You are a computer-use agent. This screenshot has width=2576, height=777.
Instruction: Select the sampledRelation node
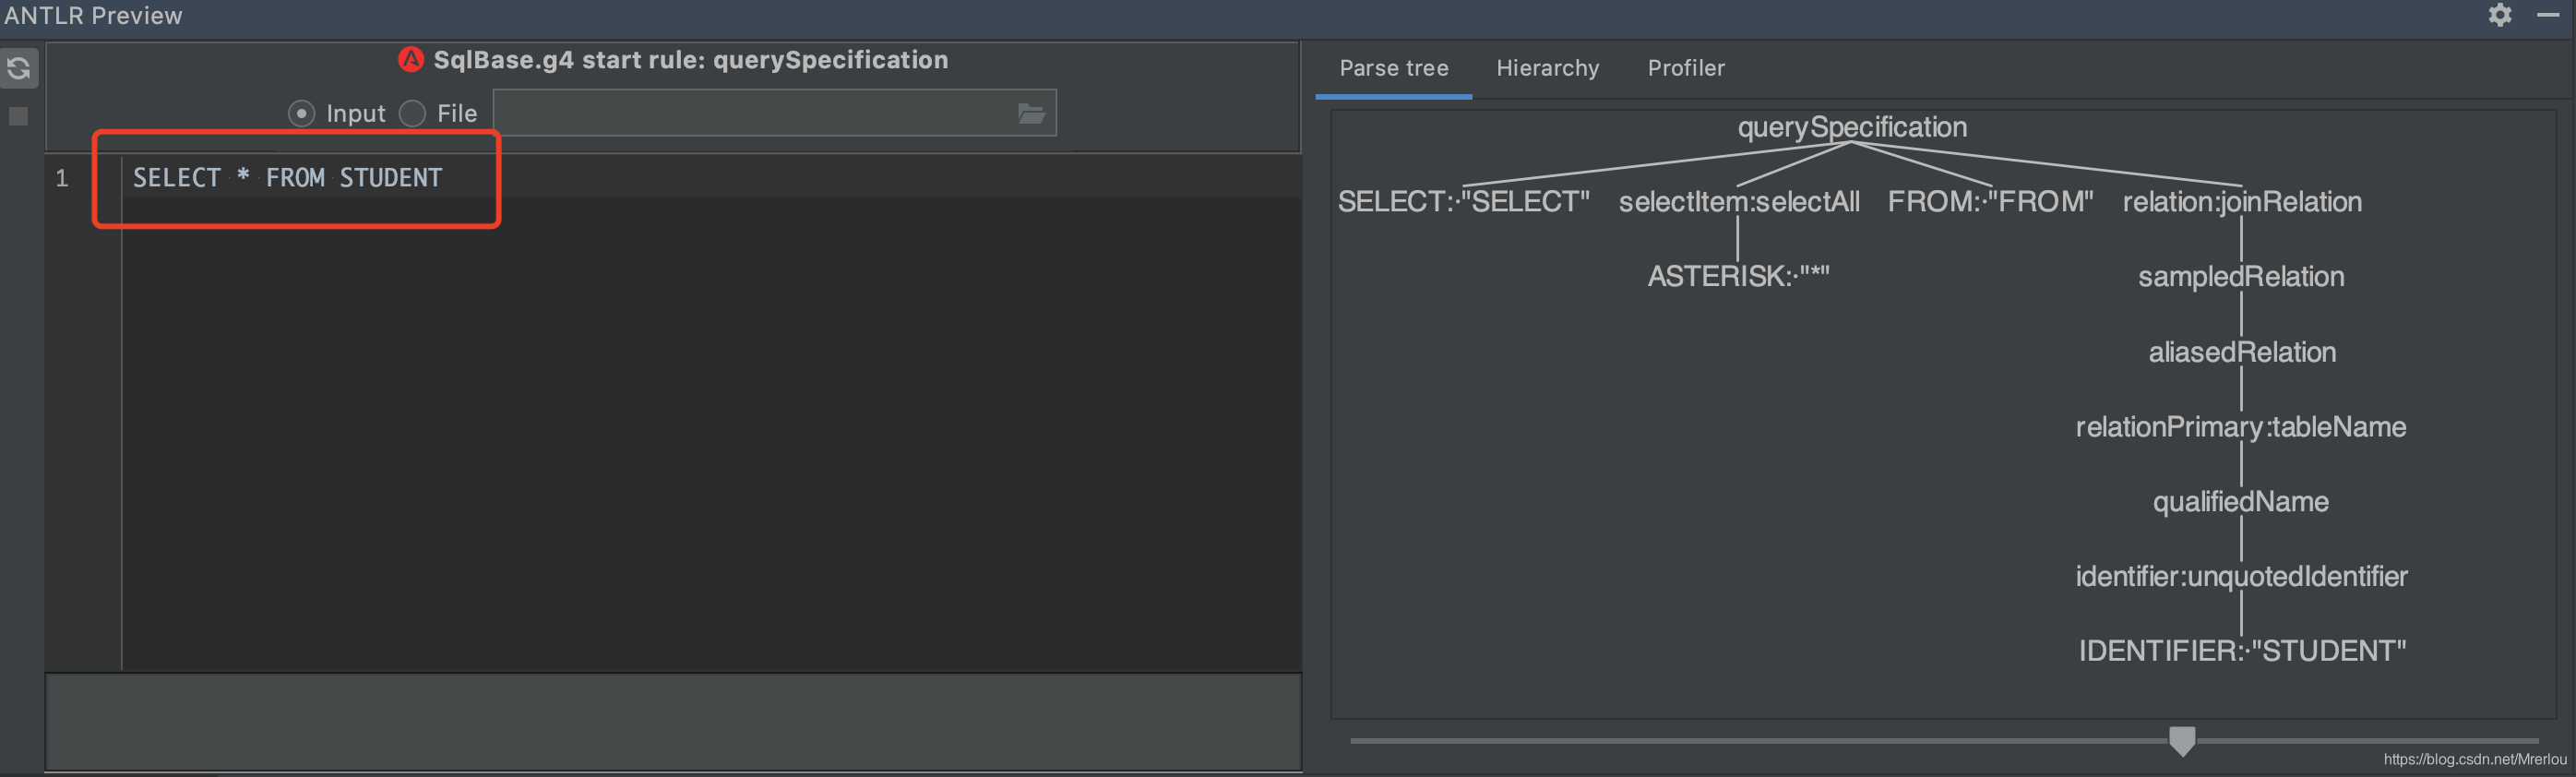2241,276
